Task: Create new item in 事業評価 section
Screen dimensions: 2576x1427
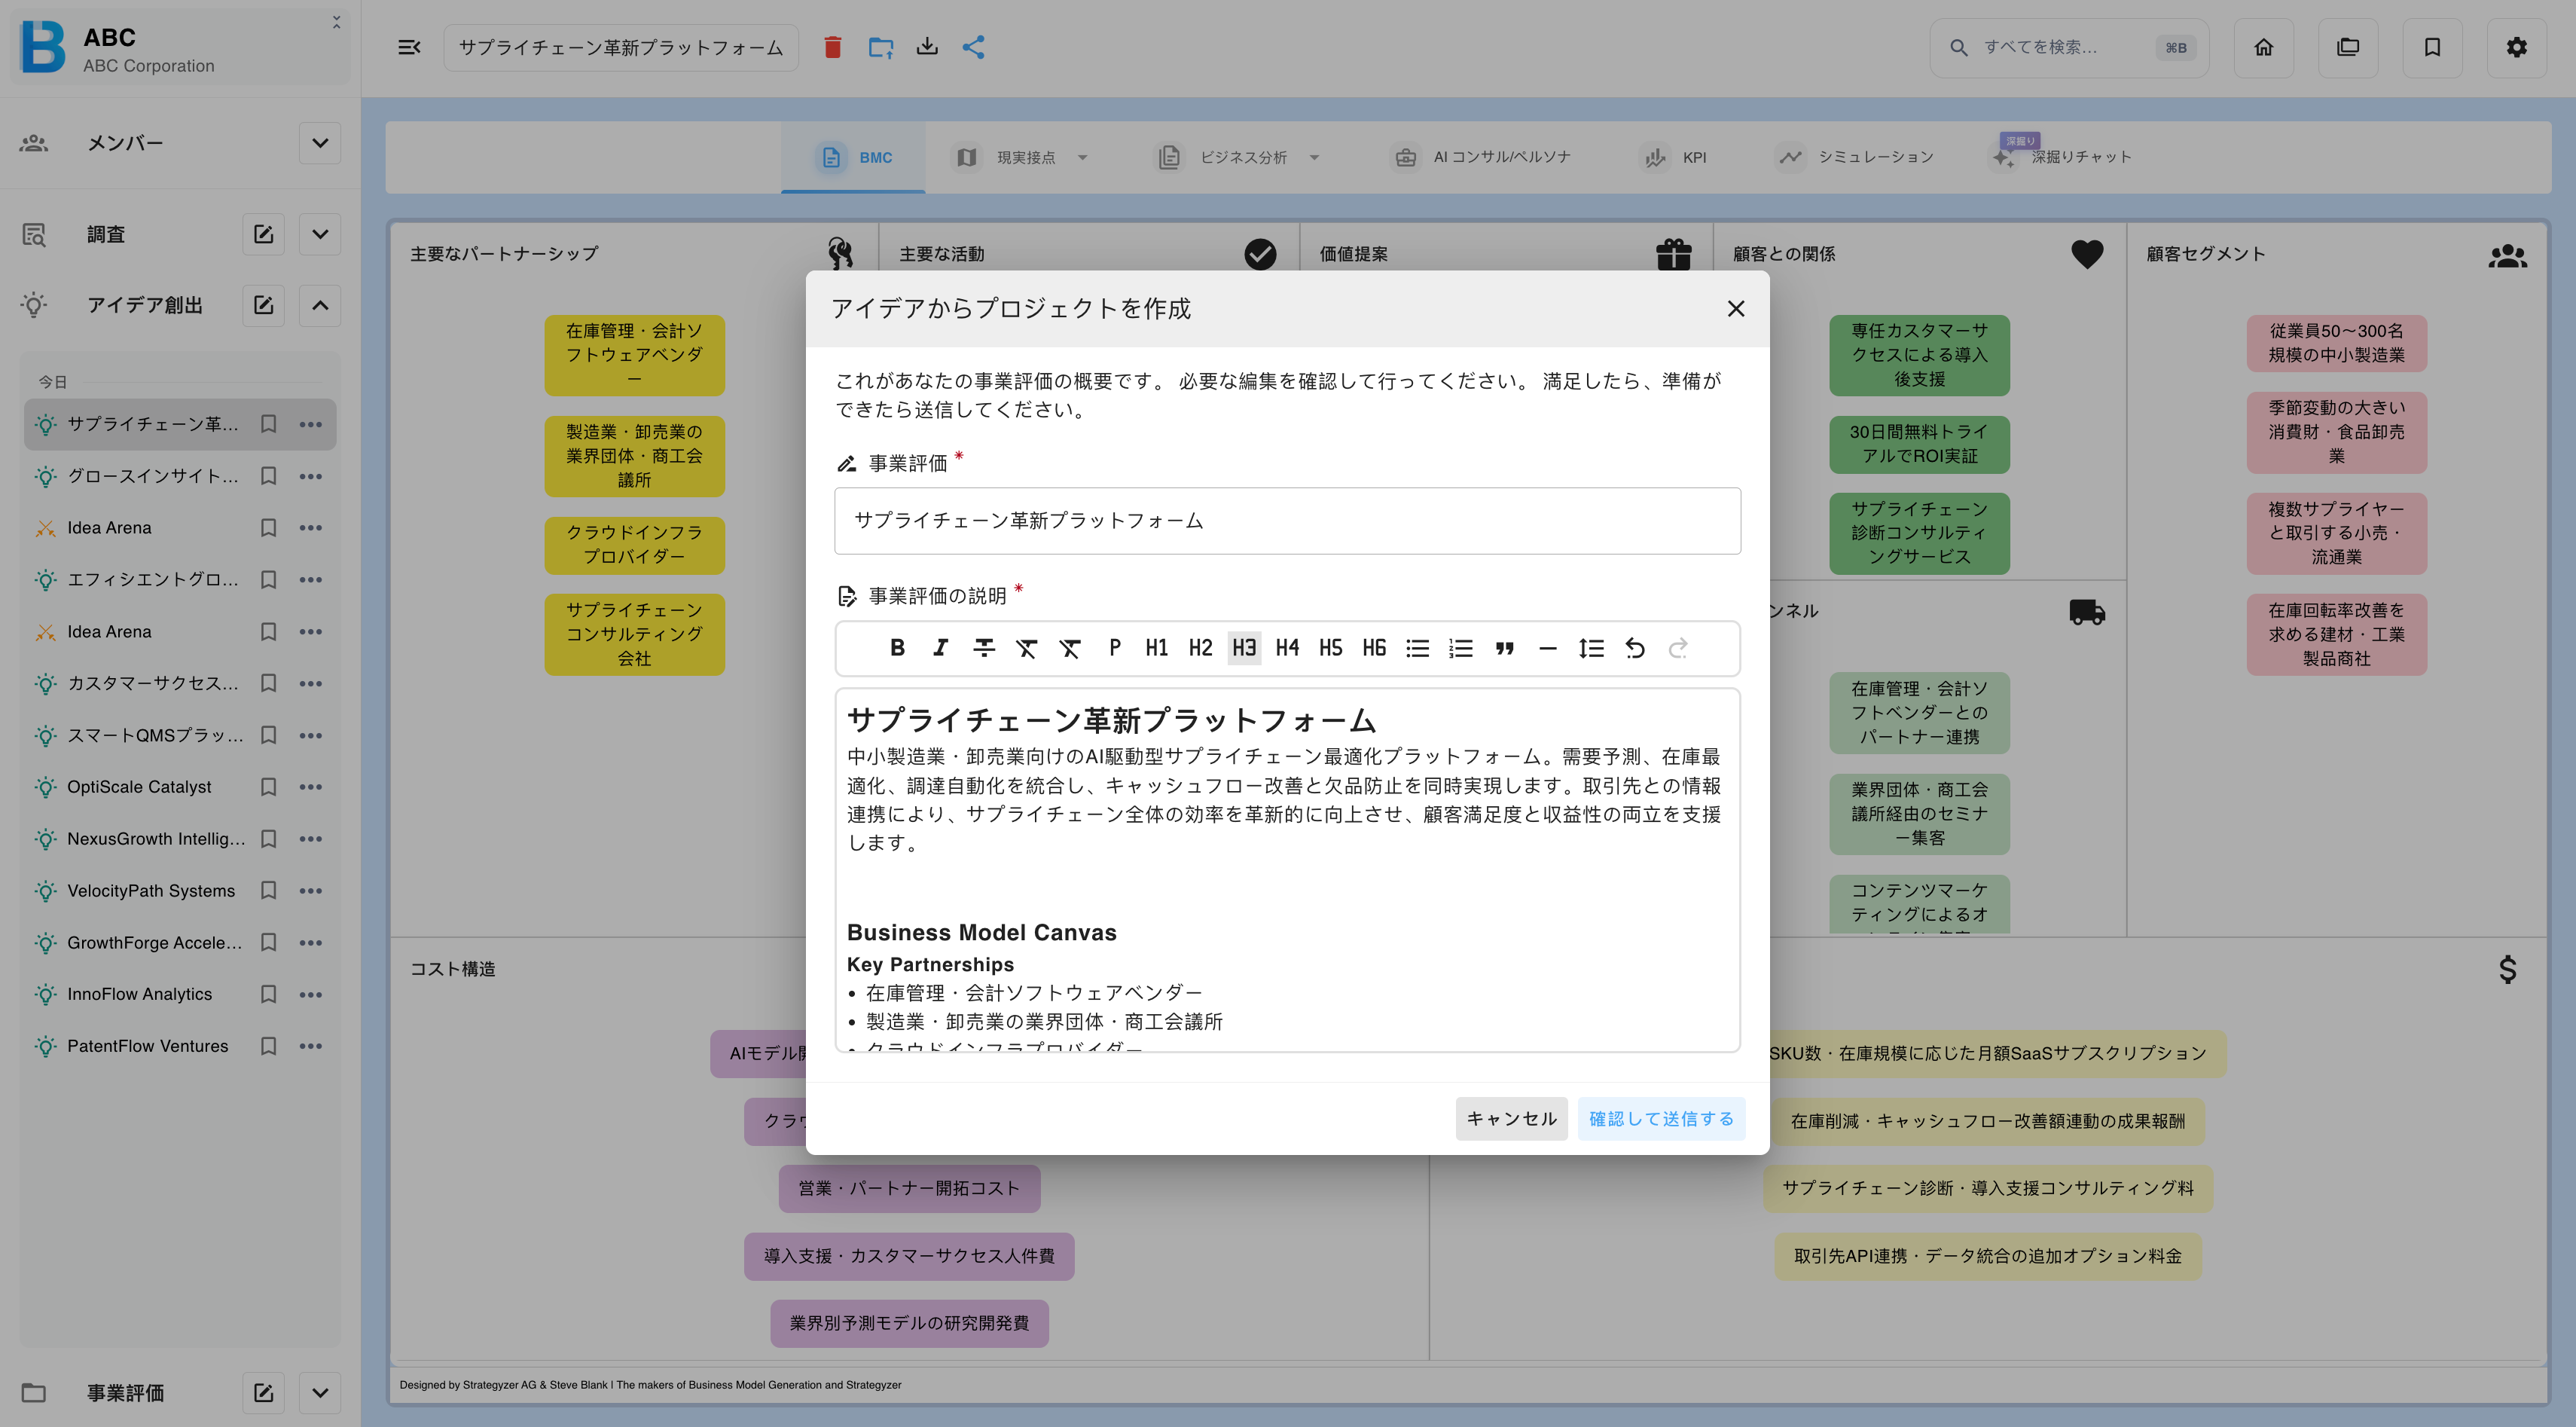Action: 263,1392
